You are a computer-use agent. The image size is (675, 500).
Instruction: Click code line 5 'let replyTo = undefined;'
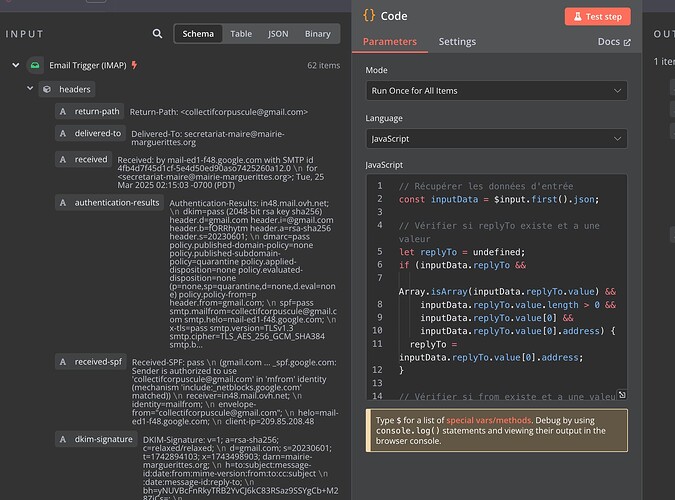(462, 252)
